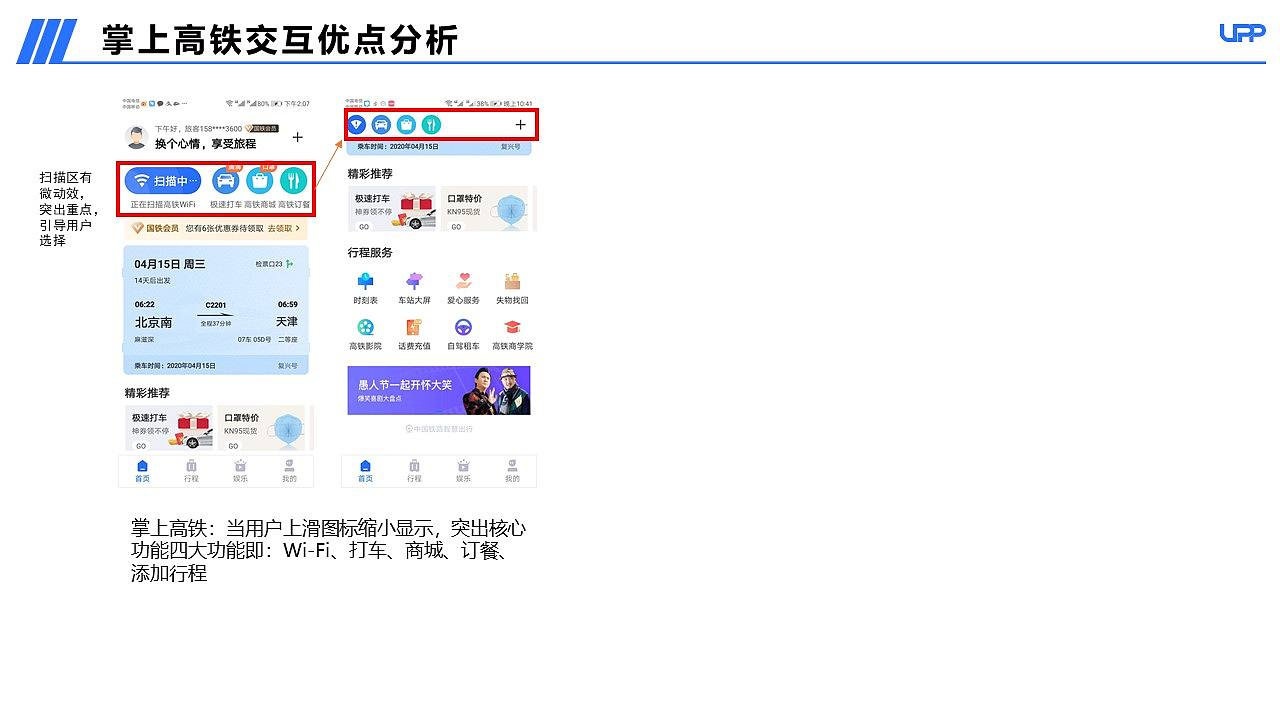The height and width of the screenshot is (720, 1280).
Task: Open 爱心服务 care service icon
Action: tap(463, 288)
